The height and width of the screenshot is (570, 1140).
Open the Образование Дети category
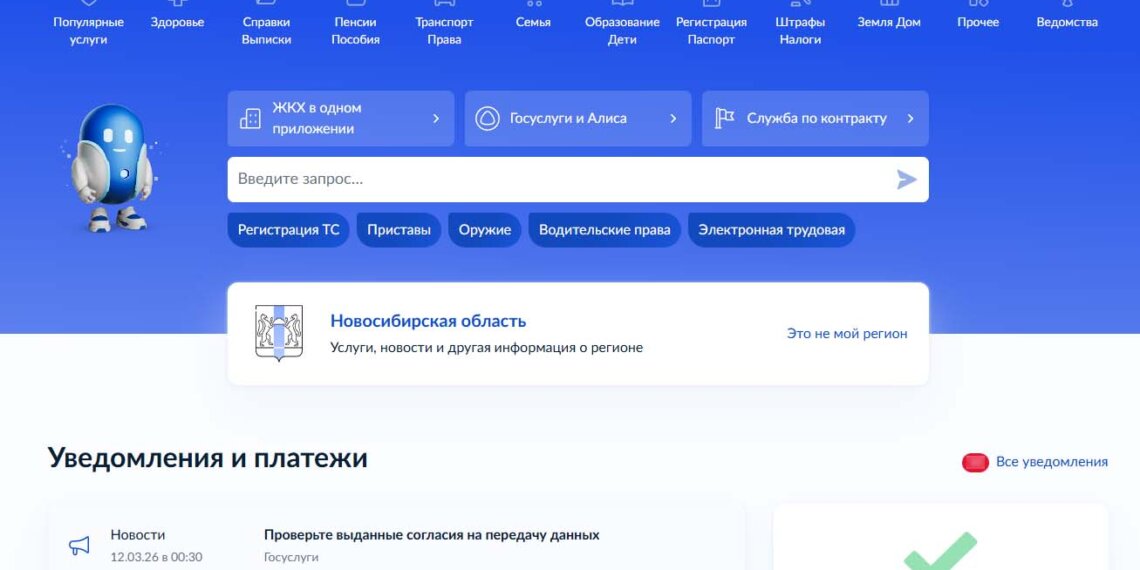point(622,31)
